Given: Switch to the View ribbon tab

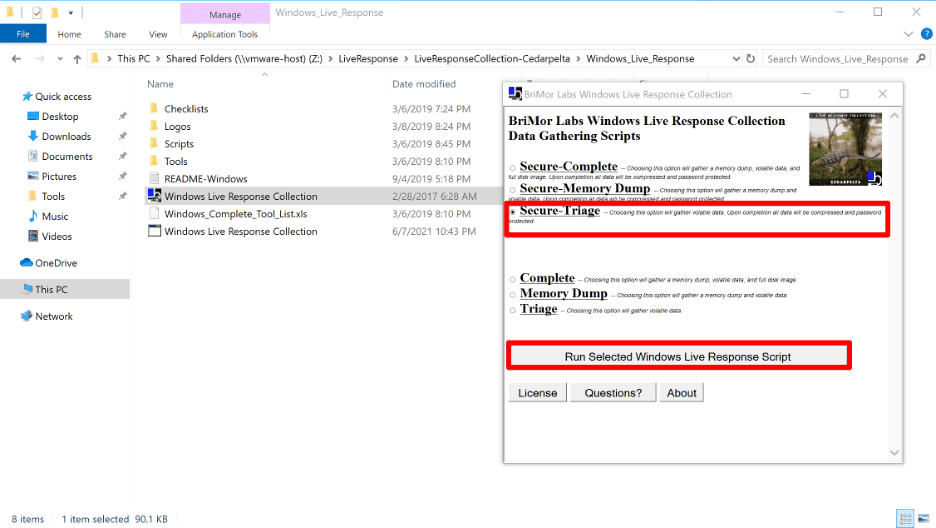Looking at the screenshot, I should [158, 34].
